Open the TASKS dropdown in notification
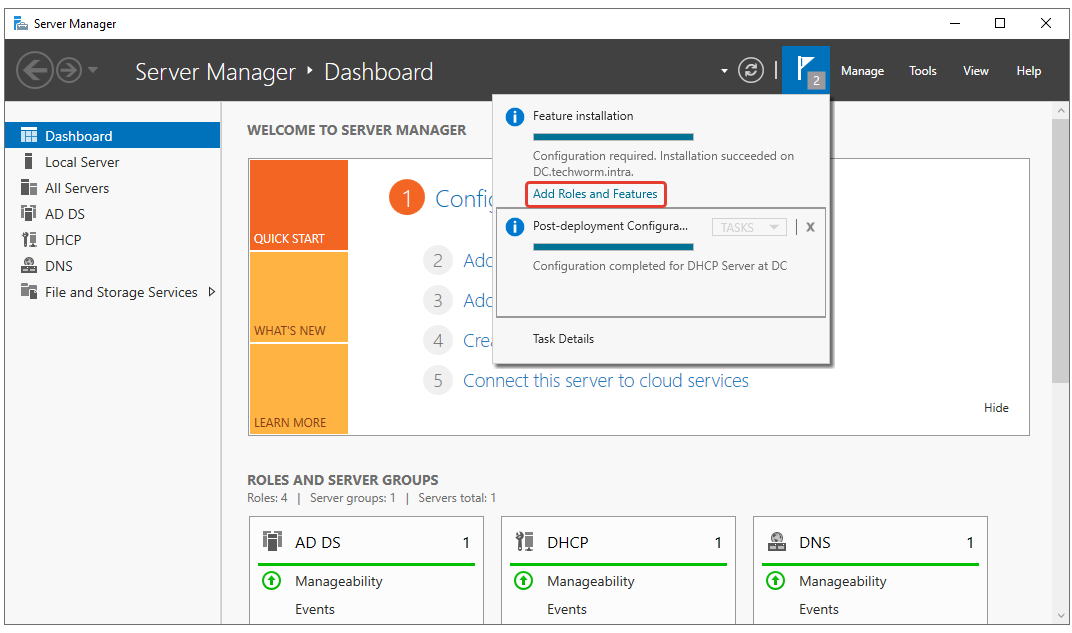This screenshot has height=633, width=1072. click(749, 227)
